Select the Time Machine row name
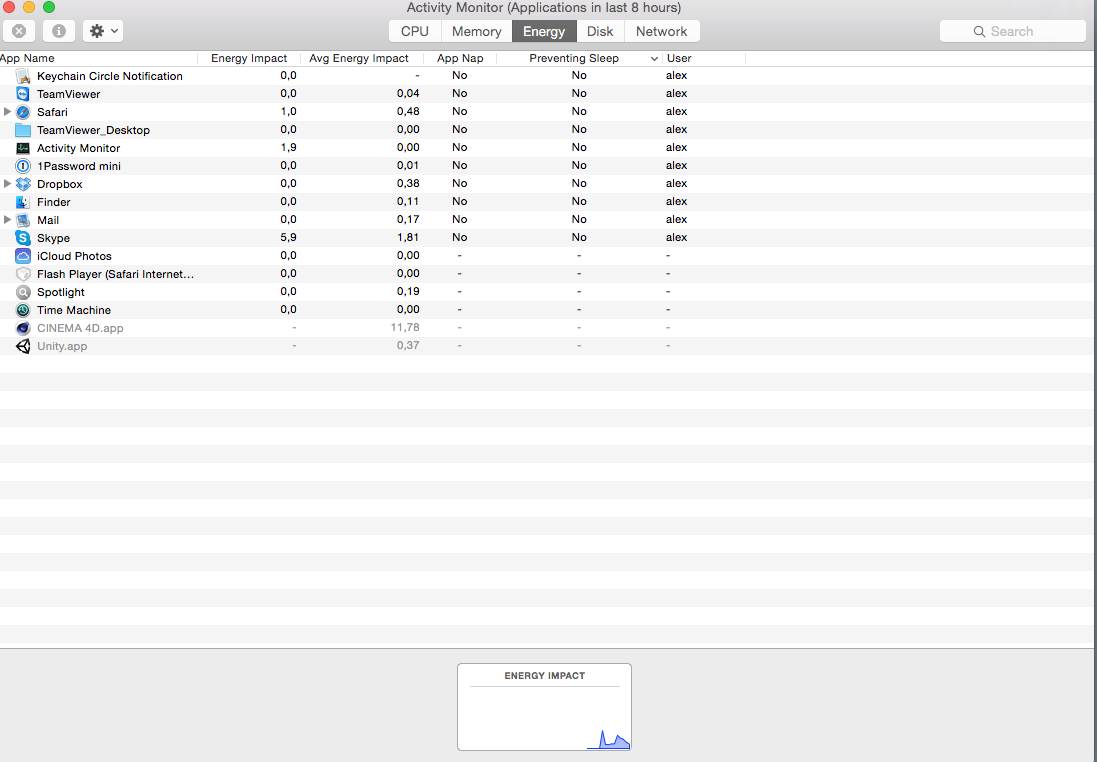The width and height of the screenshot is (1097, 762). (x=73, y=310)
